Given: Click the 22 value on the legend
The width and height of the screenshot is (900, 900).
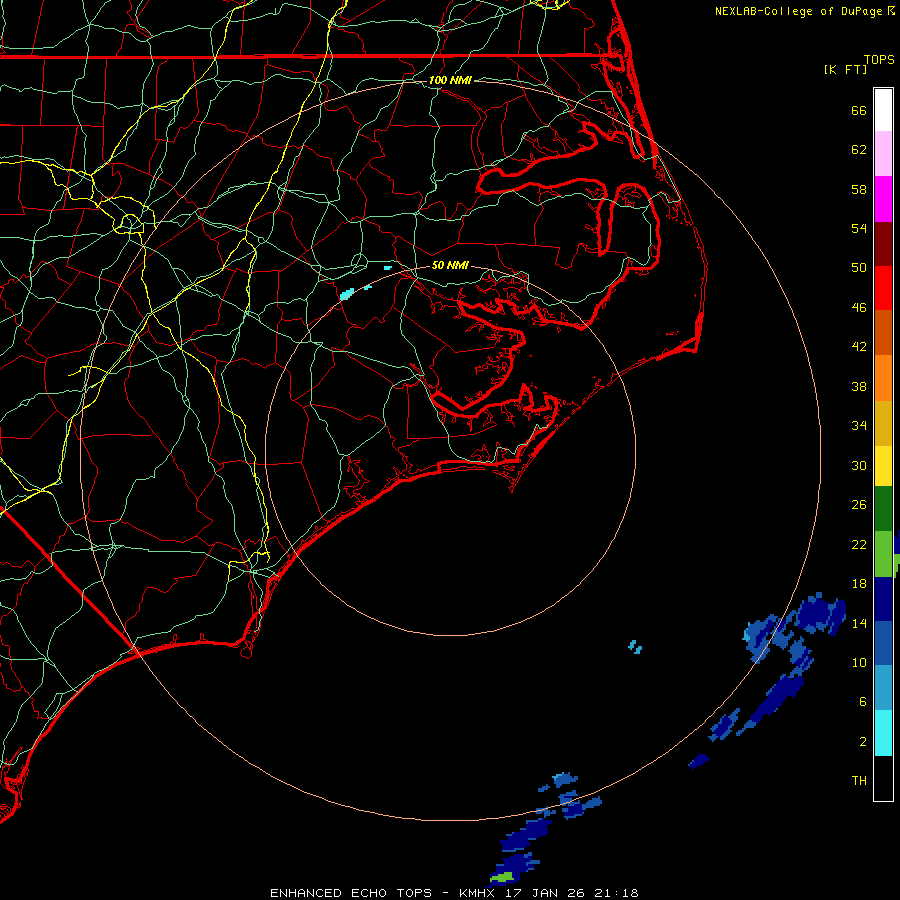Looking at the screenshot, I should (x=859, y=544).
